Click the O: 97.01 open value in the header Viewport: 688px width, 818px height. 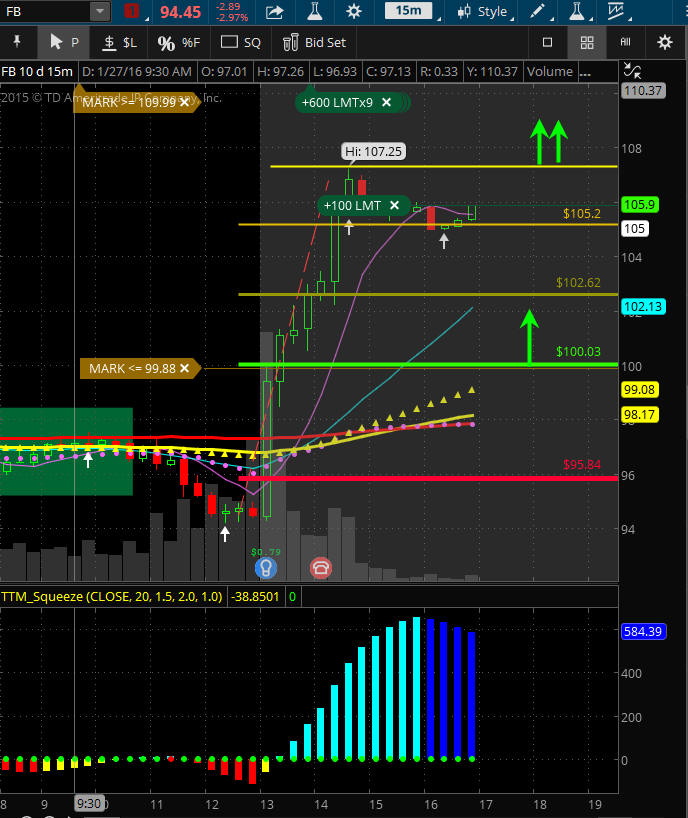click(224, 71)
